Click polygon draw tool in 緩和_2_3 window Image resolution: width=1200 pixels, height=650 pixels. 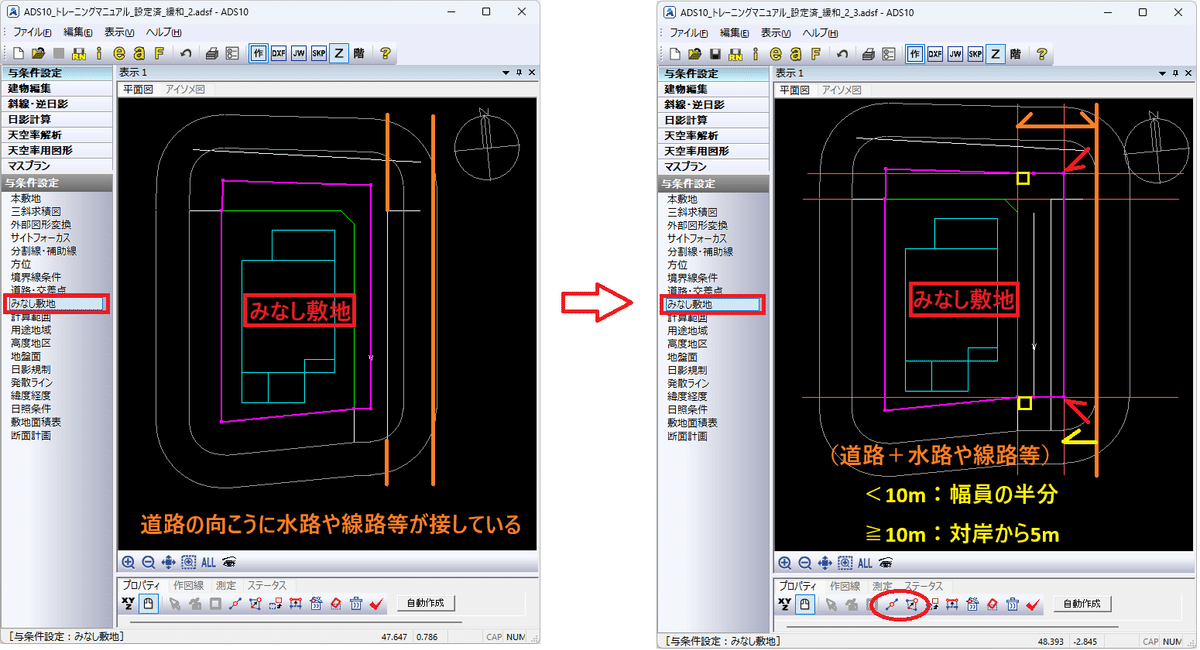pos(911,604)
